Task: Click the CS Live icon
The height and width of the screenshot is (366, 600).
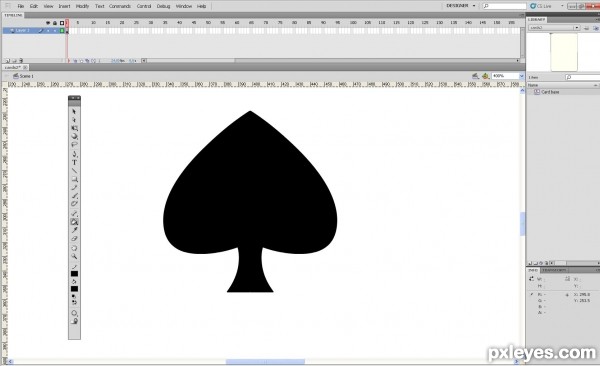Action: click(x=533, y=6)
